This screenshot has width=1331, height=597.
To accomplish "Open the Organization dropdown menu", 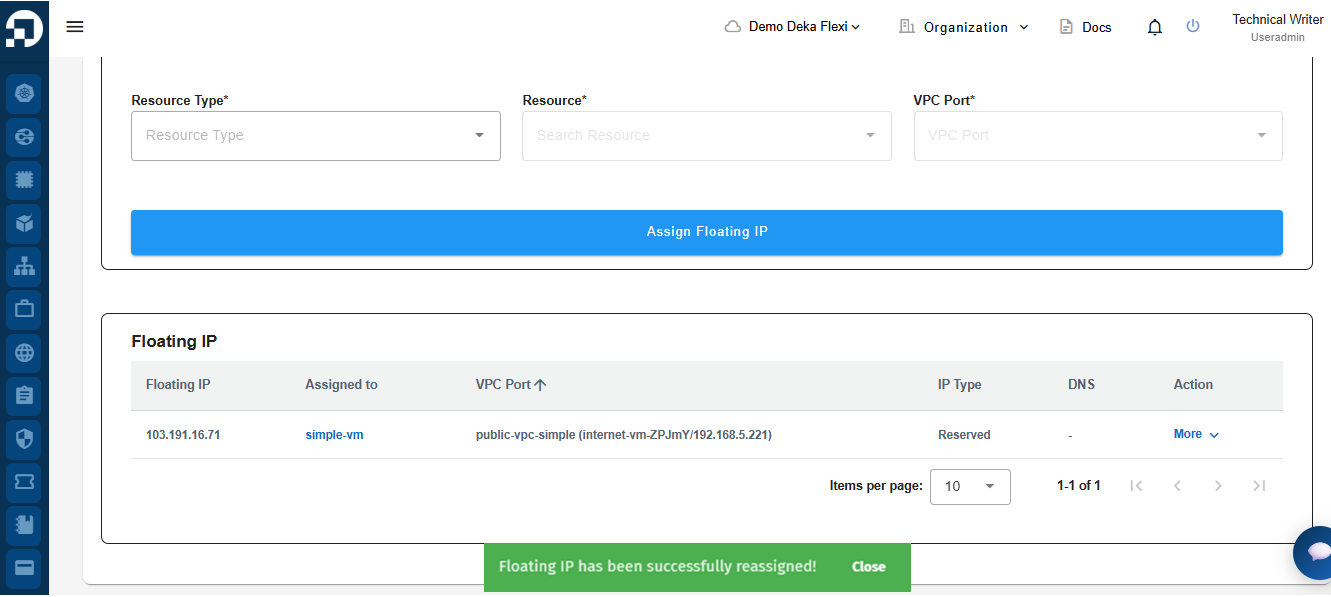I will click(x=964, y=27).
